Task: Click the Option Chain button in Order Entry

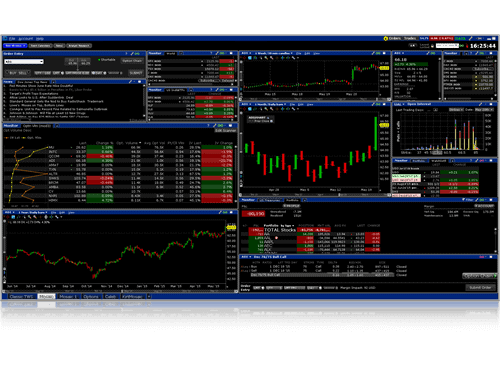Action: click(x=132, y=61)
